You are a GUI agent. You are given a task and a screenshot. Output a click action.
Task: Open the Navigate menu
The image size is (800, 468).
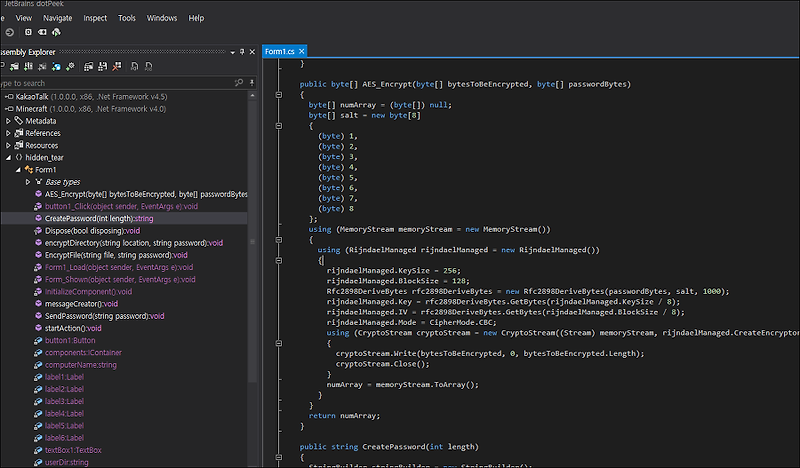point(58,18)
